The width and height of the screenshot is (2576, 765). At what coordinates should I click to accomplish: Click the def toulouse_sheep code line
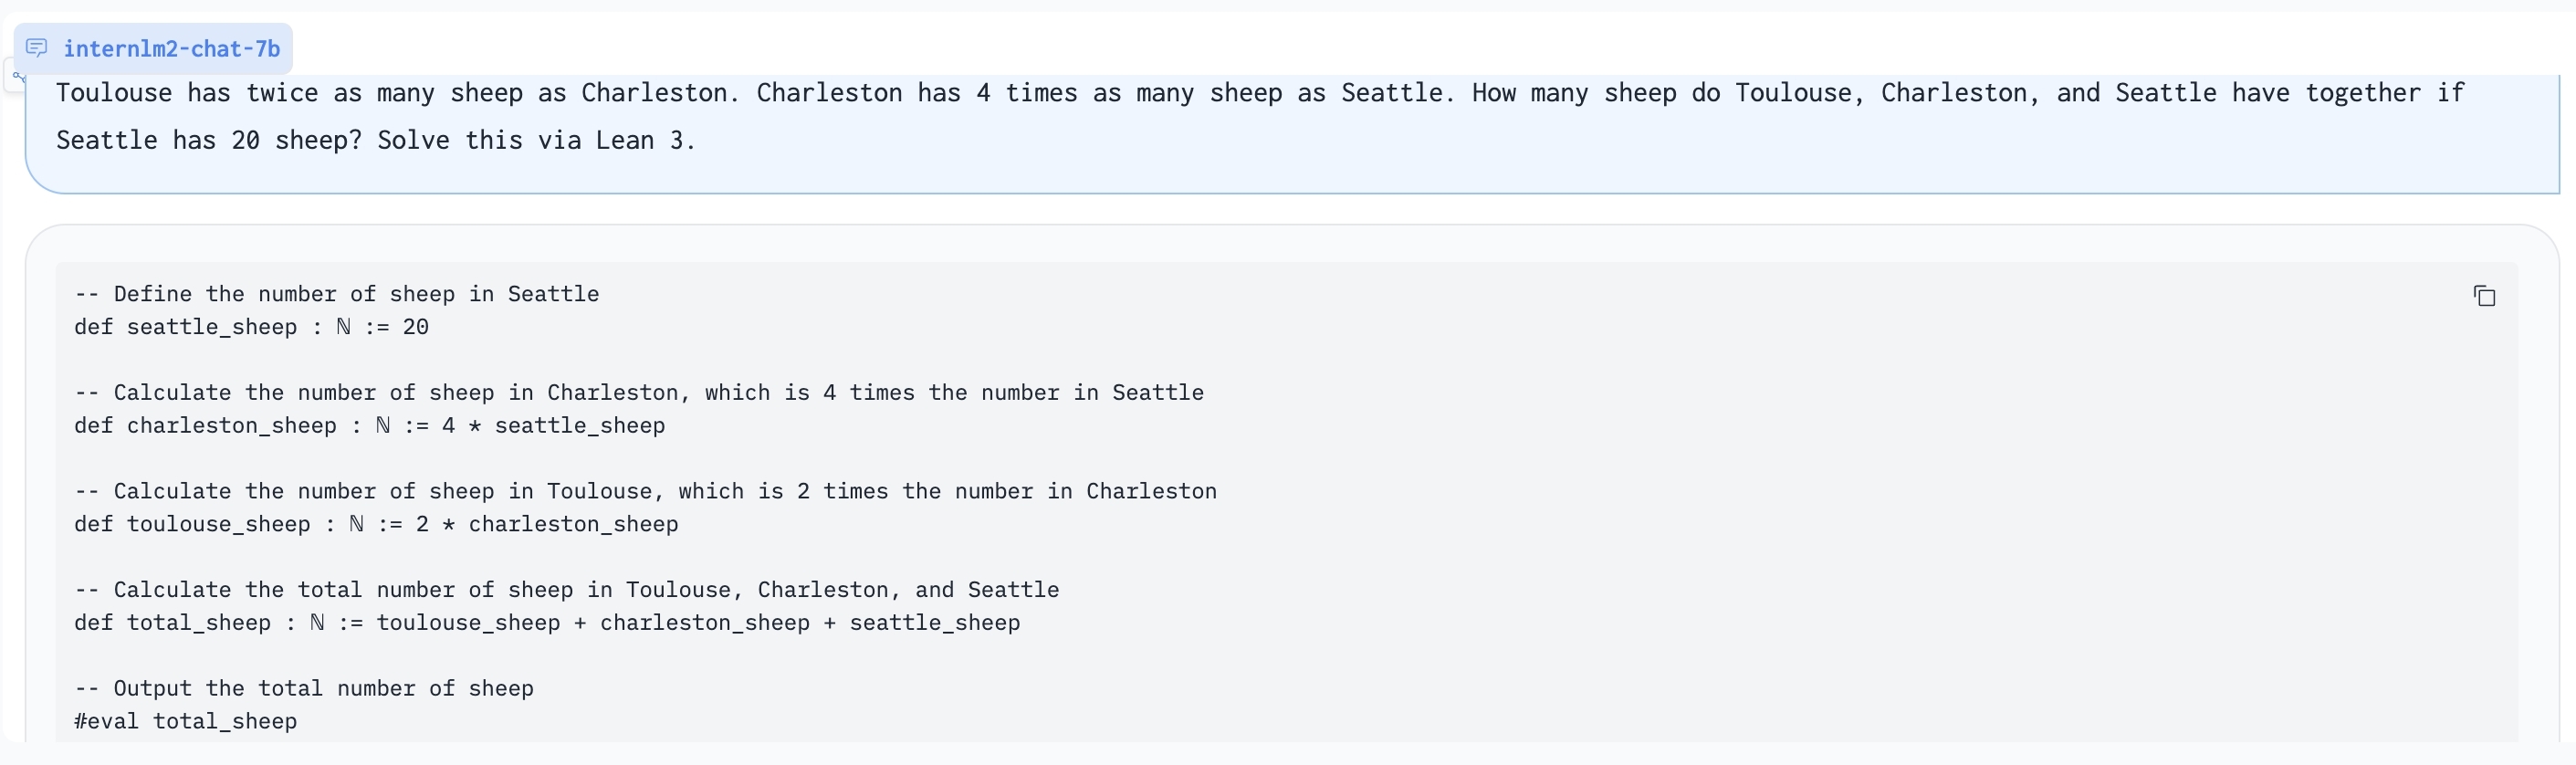376,525
